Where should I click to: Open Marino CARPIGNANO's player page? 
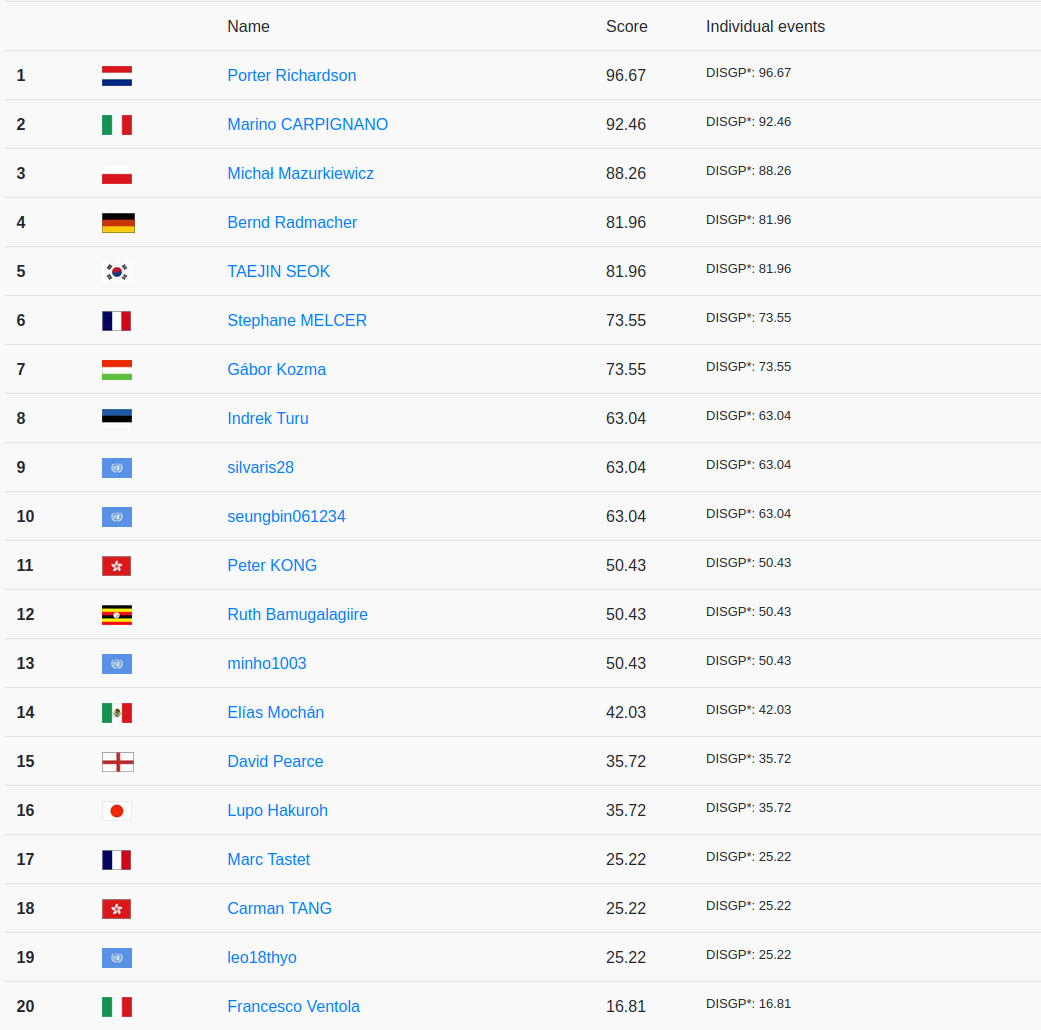click(307, 125)
